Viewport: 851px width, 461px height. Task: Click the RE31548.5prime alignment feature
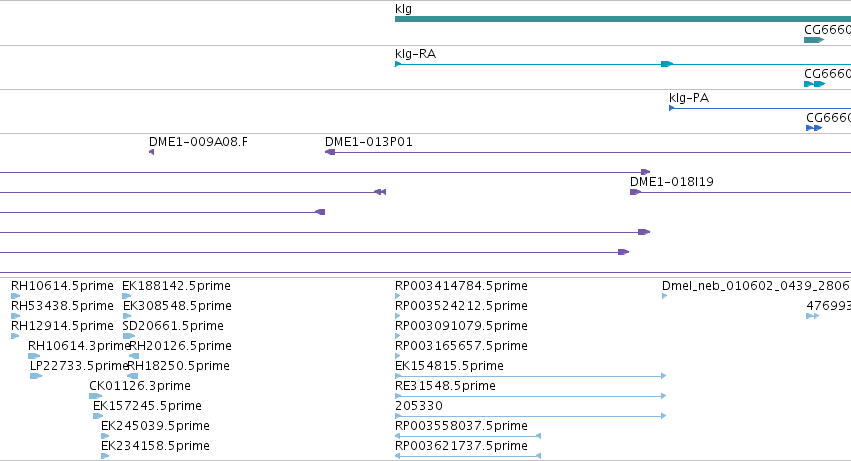point(531,396)
